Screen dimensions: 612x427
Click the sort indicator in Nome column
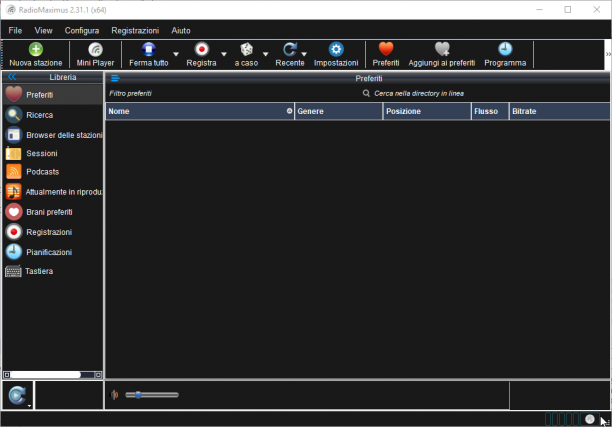[x=289, y=111]
